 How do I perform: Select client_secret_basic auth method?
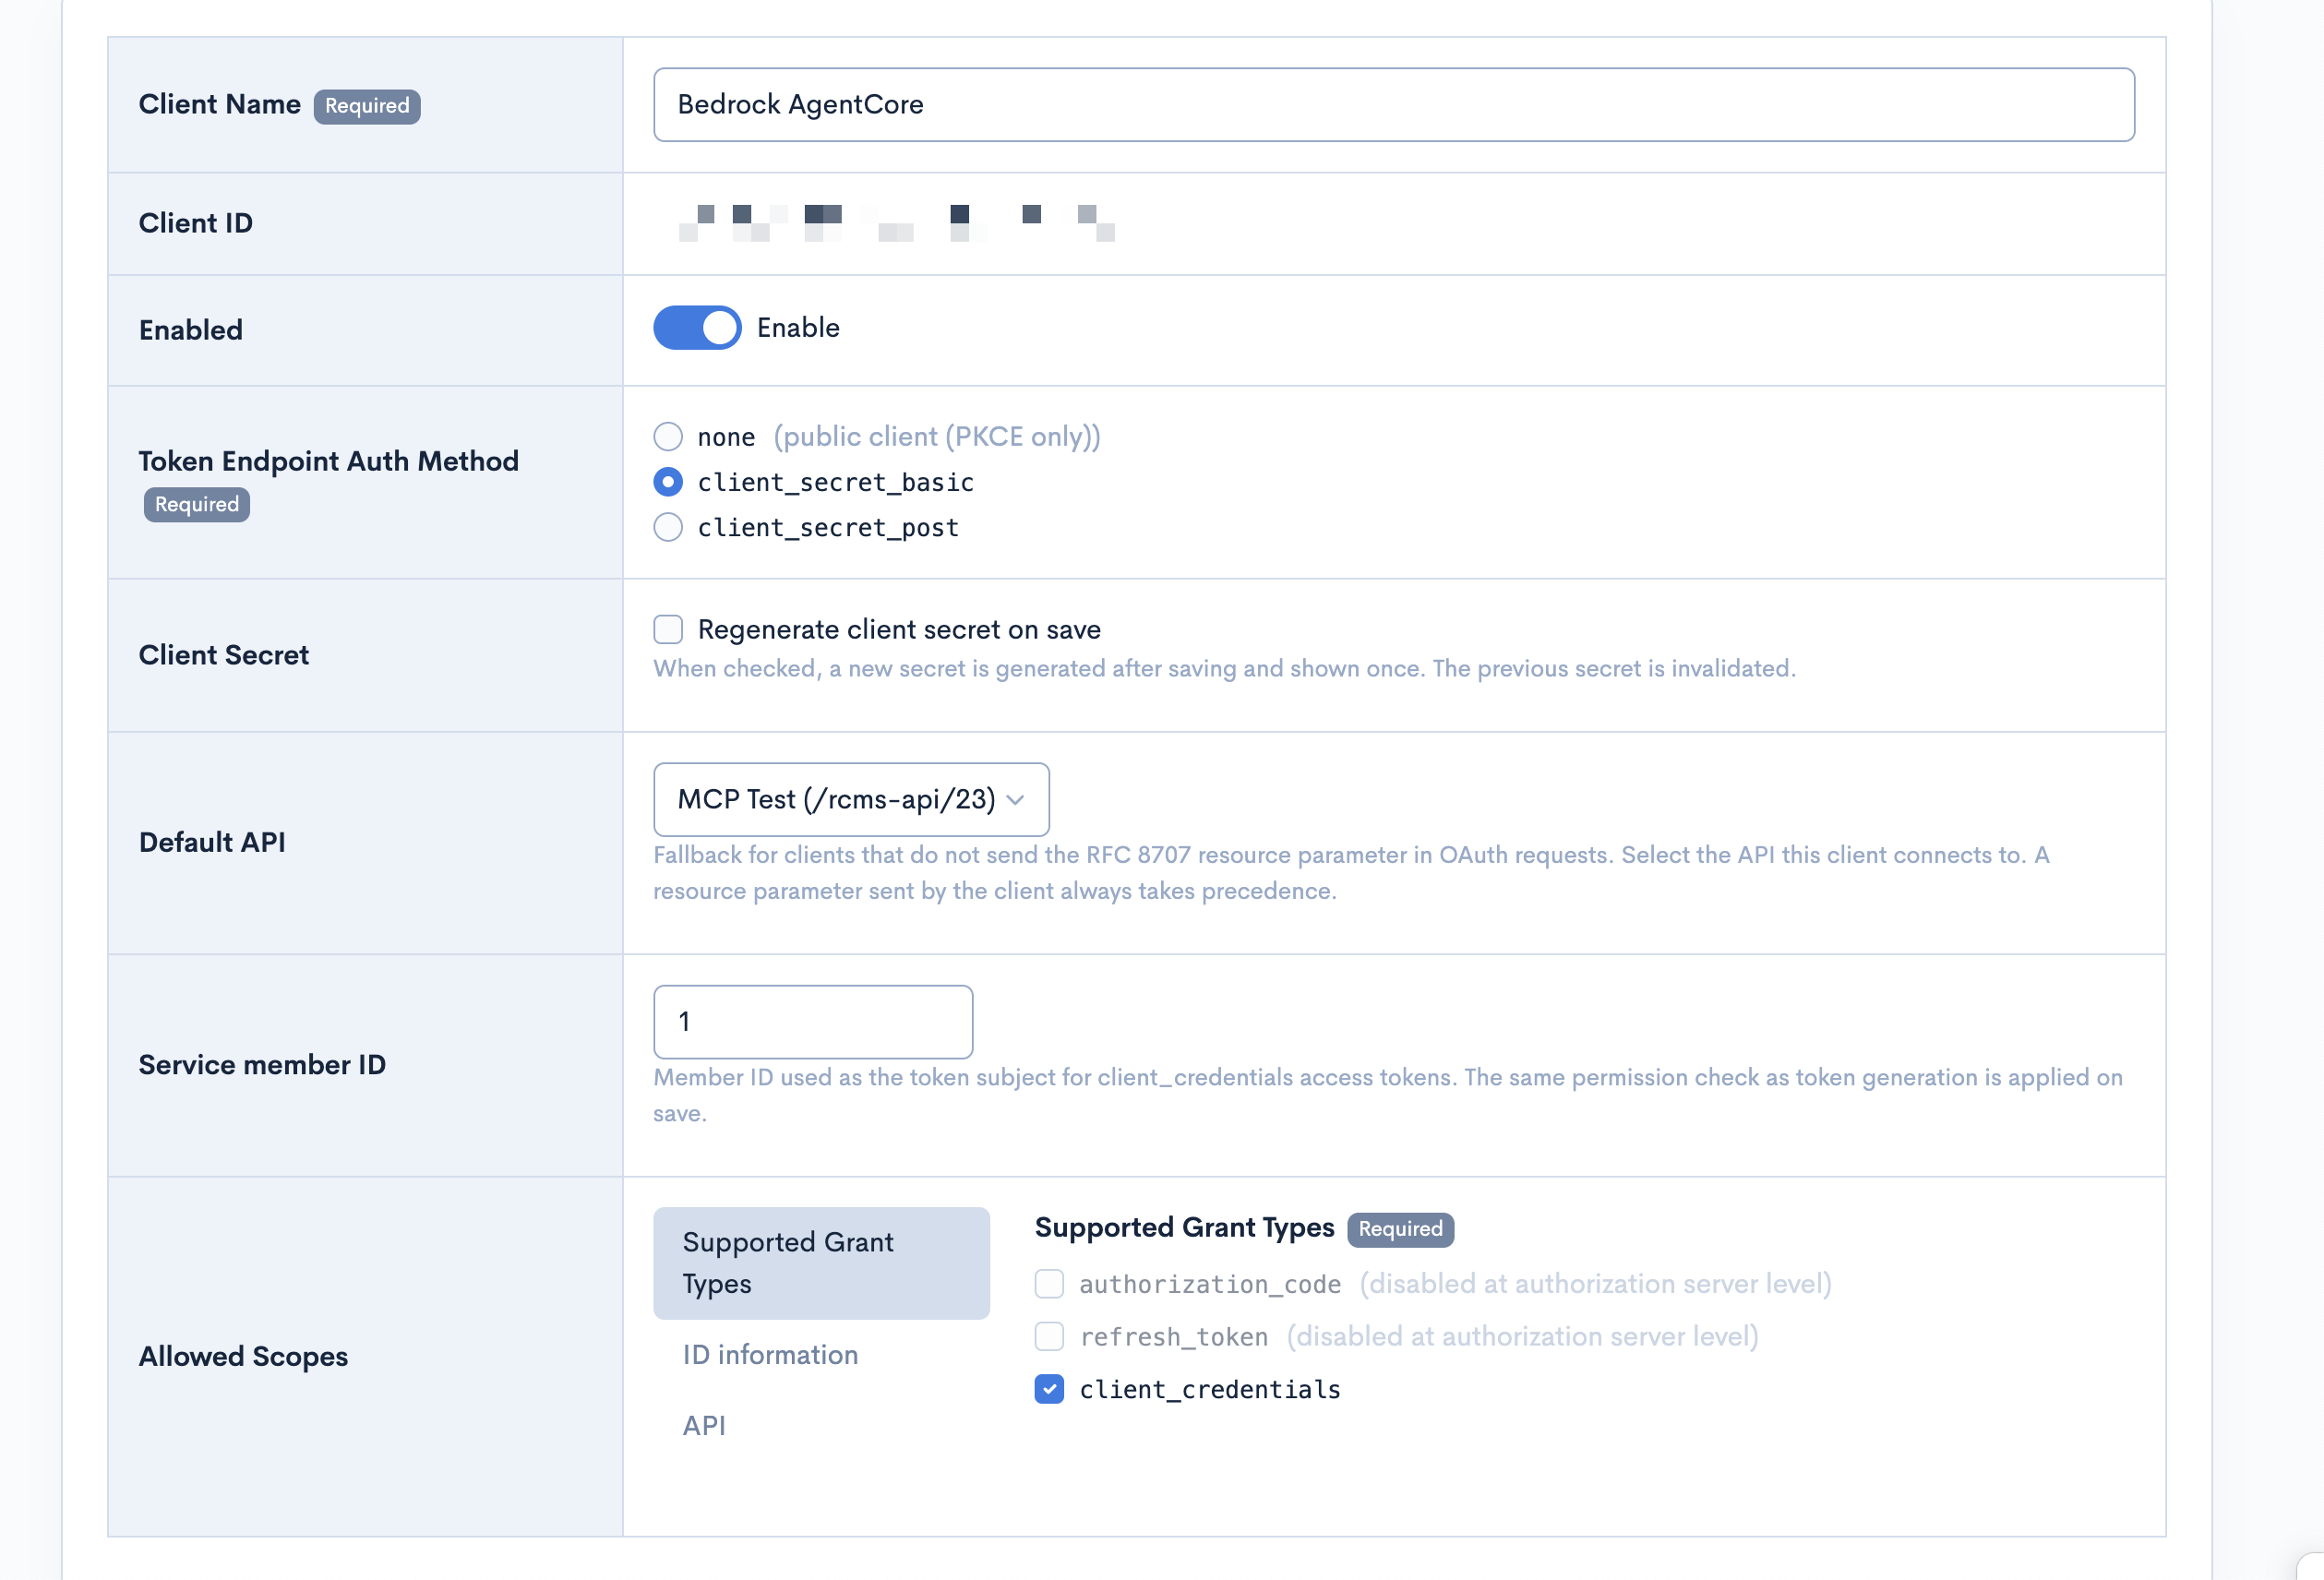click(x=668, y=482)
